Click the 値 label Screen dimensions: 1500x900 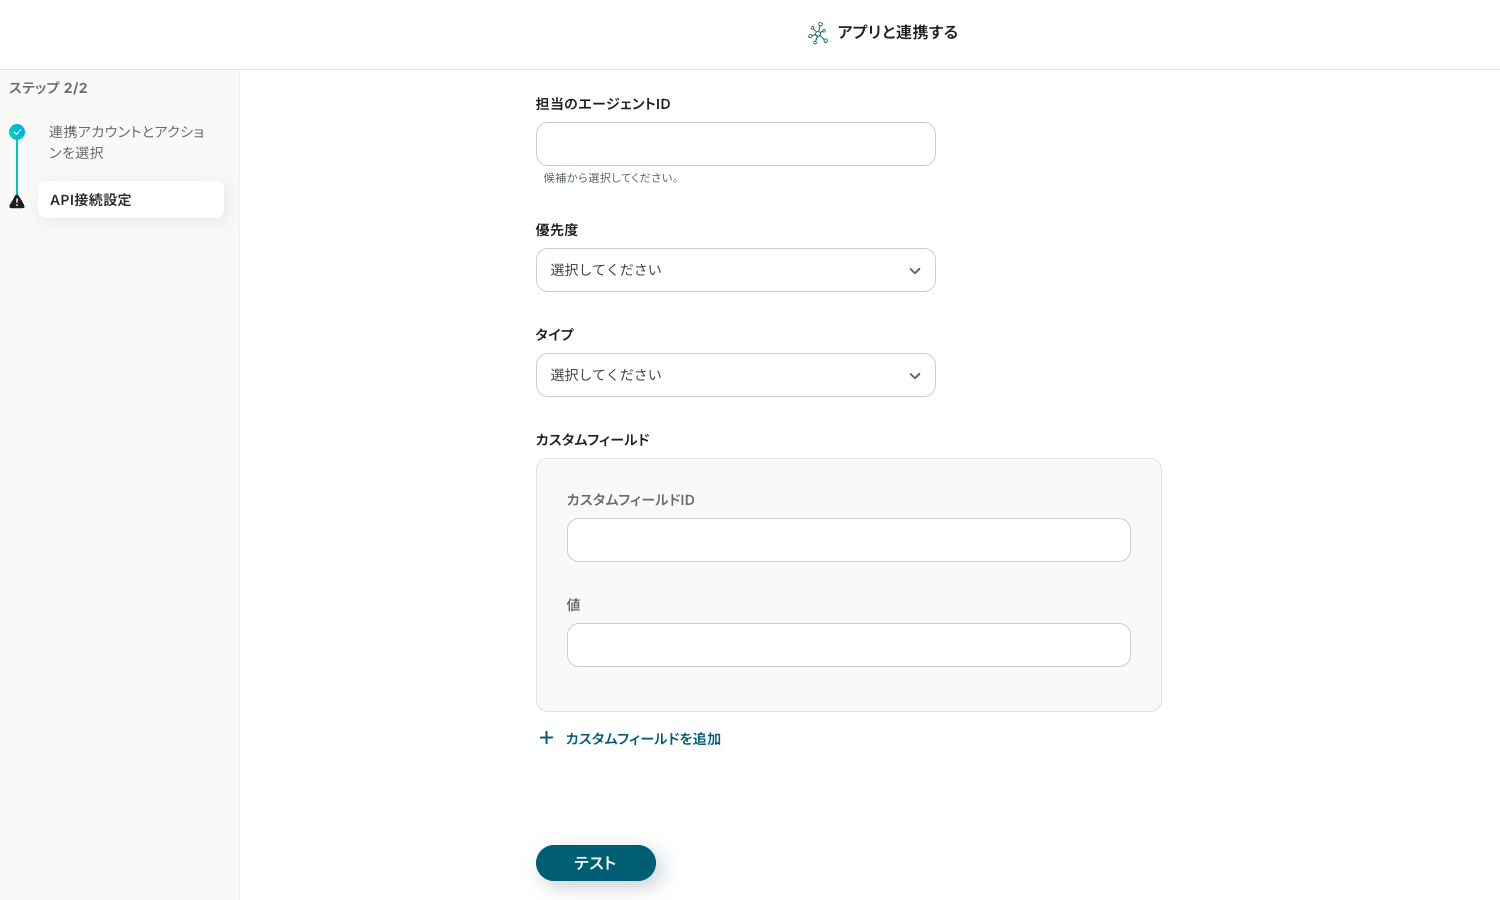[574, 605]
